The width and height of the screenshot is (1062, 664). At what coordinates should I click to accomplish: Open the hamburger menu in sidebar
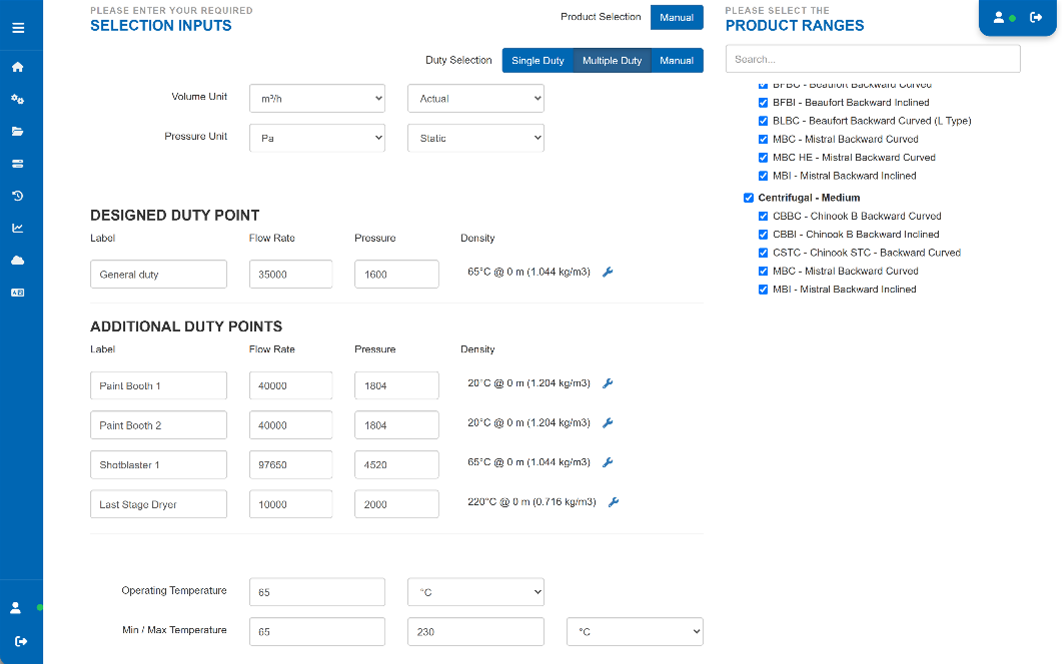pyautogui.click(x=18, y=28)
